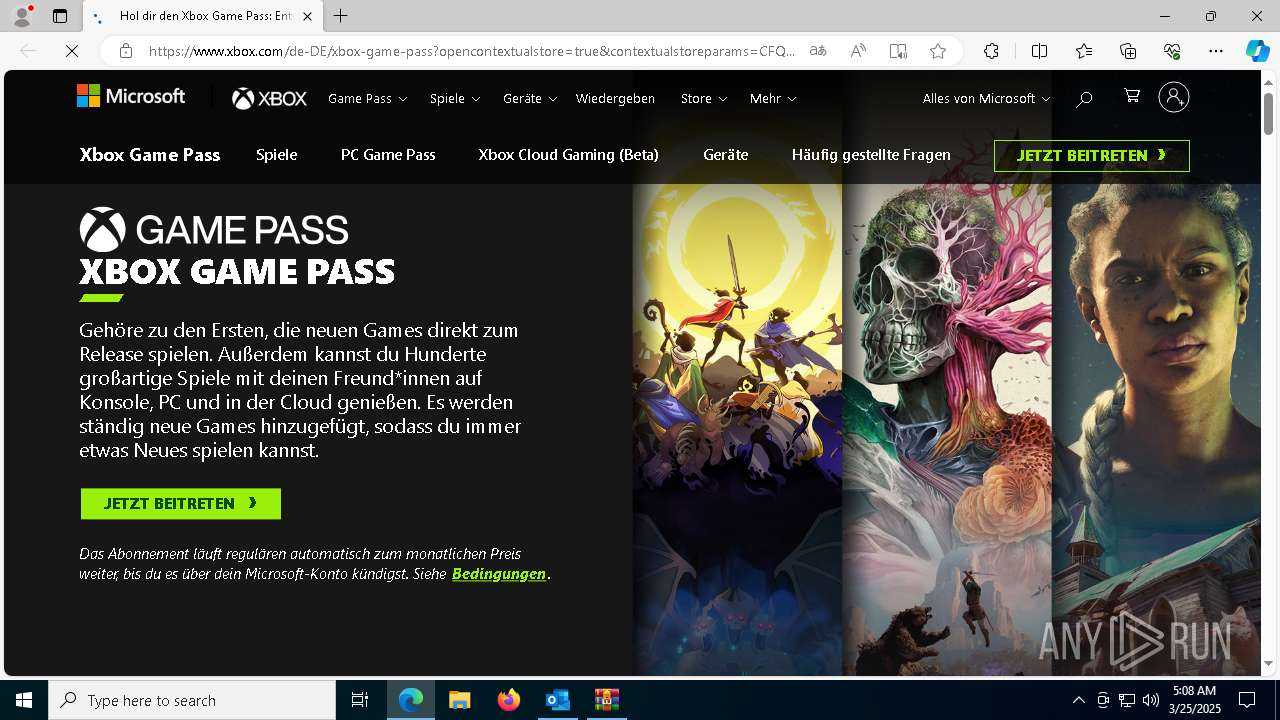
Task: Open the Extensions icon
Action: point(991,51)
